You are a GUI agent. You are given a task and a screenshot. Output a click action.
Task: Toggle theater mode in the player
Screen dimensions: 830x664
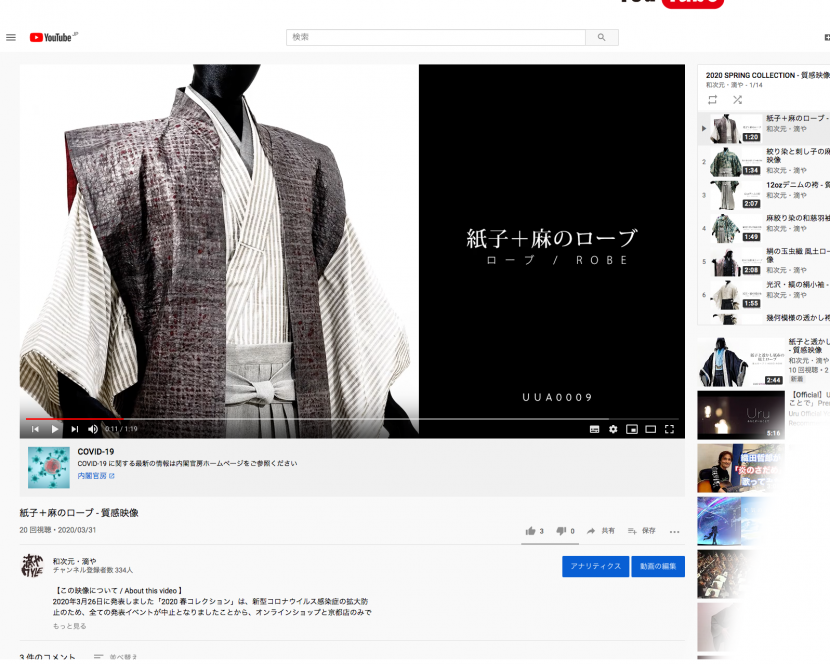(651, 429)
